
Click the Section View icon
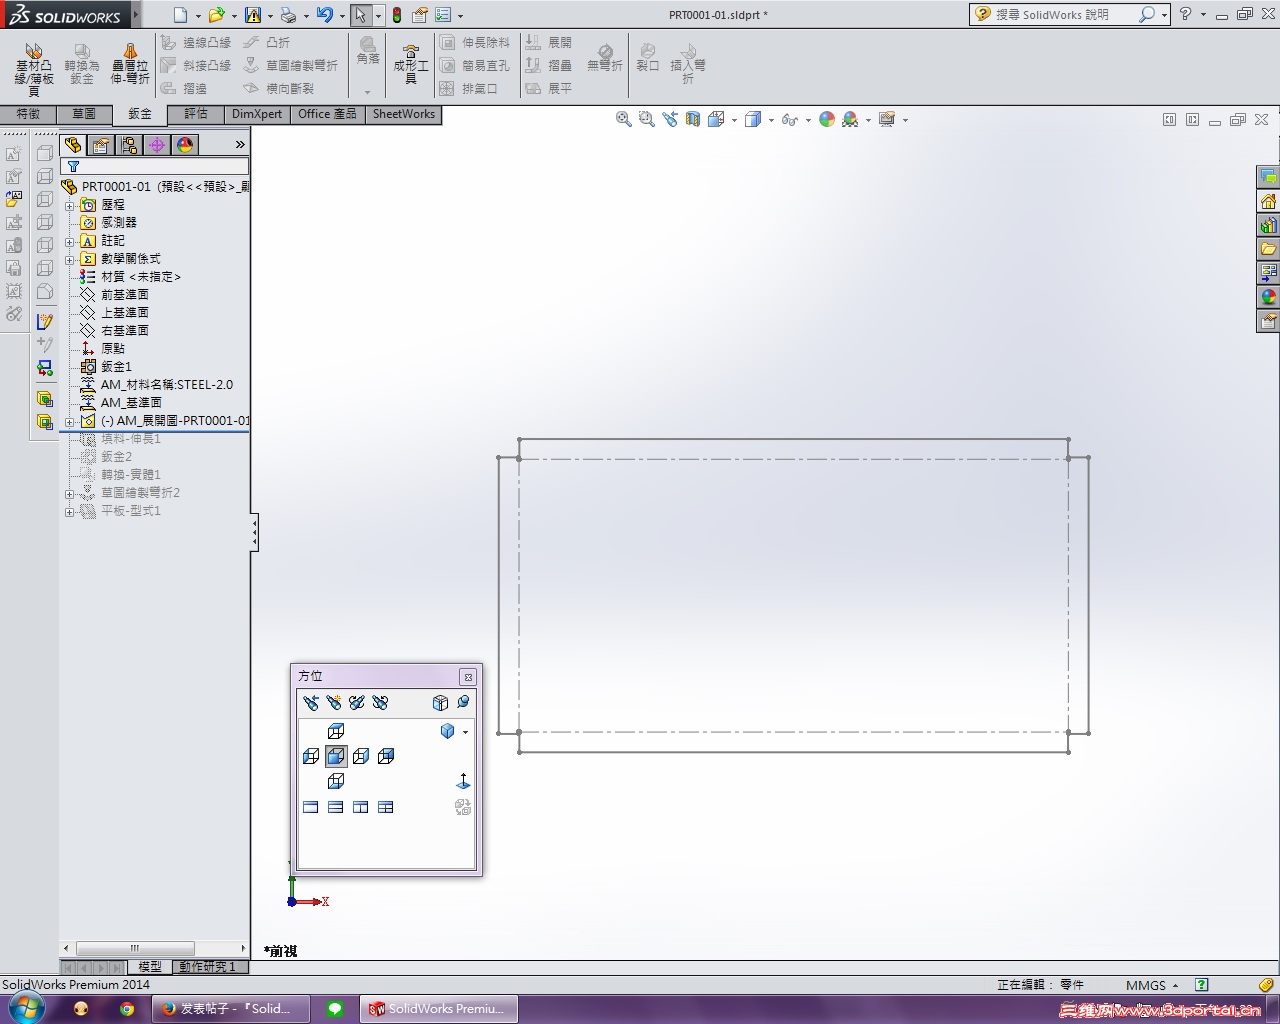693,119
